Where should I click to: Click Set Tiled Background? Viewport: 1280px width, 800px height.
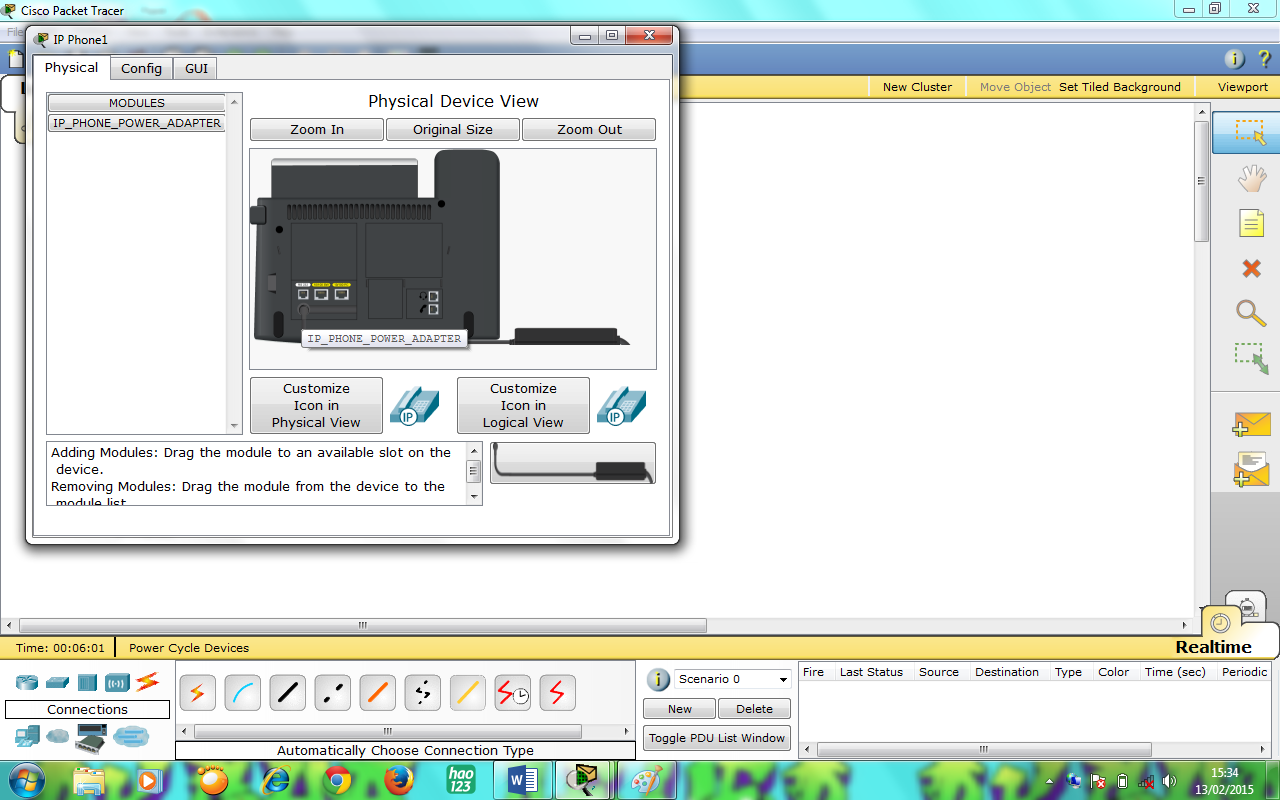tap(1120, 87)
